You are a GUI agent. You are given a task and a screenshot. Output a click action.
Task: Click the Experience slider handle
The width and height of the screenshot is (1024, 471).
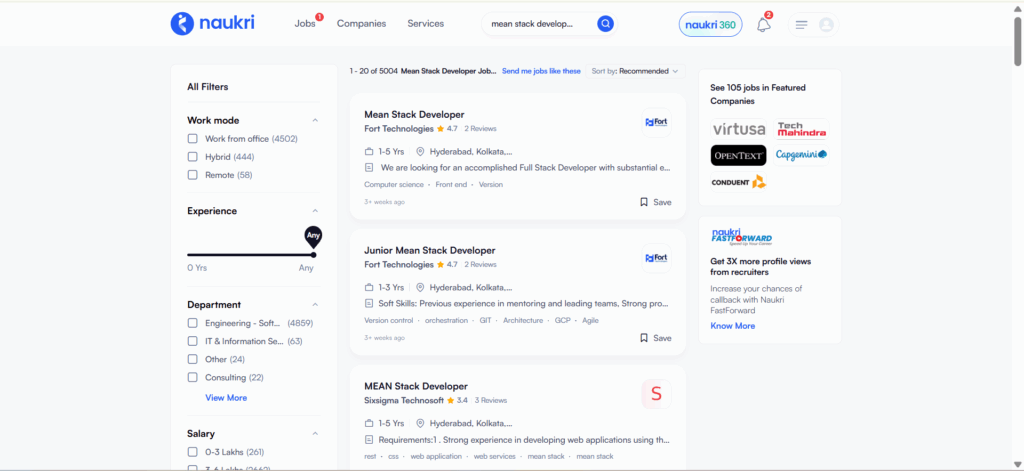[x=313, y=255]
